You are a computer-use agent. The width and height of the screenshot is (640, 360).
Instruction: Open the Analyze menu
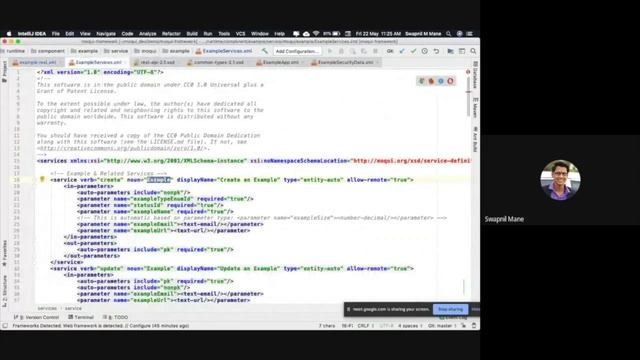click(148, 34)
